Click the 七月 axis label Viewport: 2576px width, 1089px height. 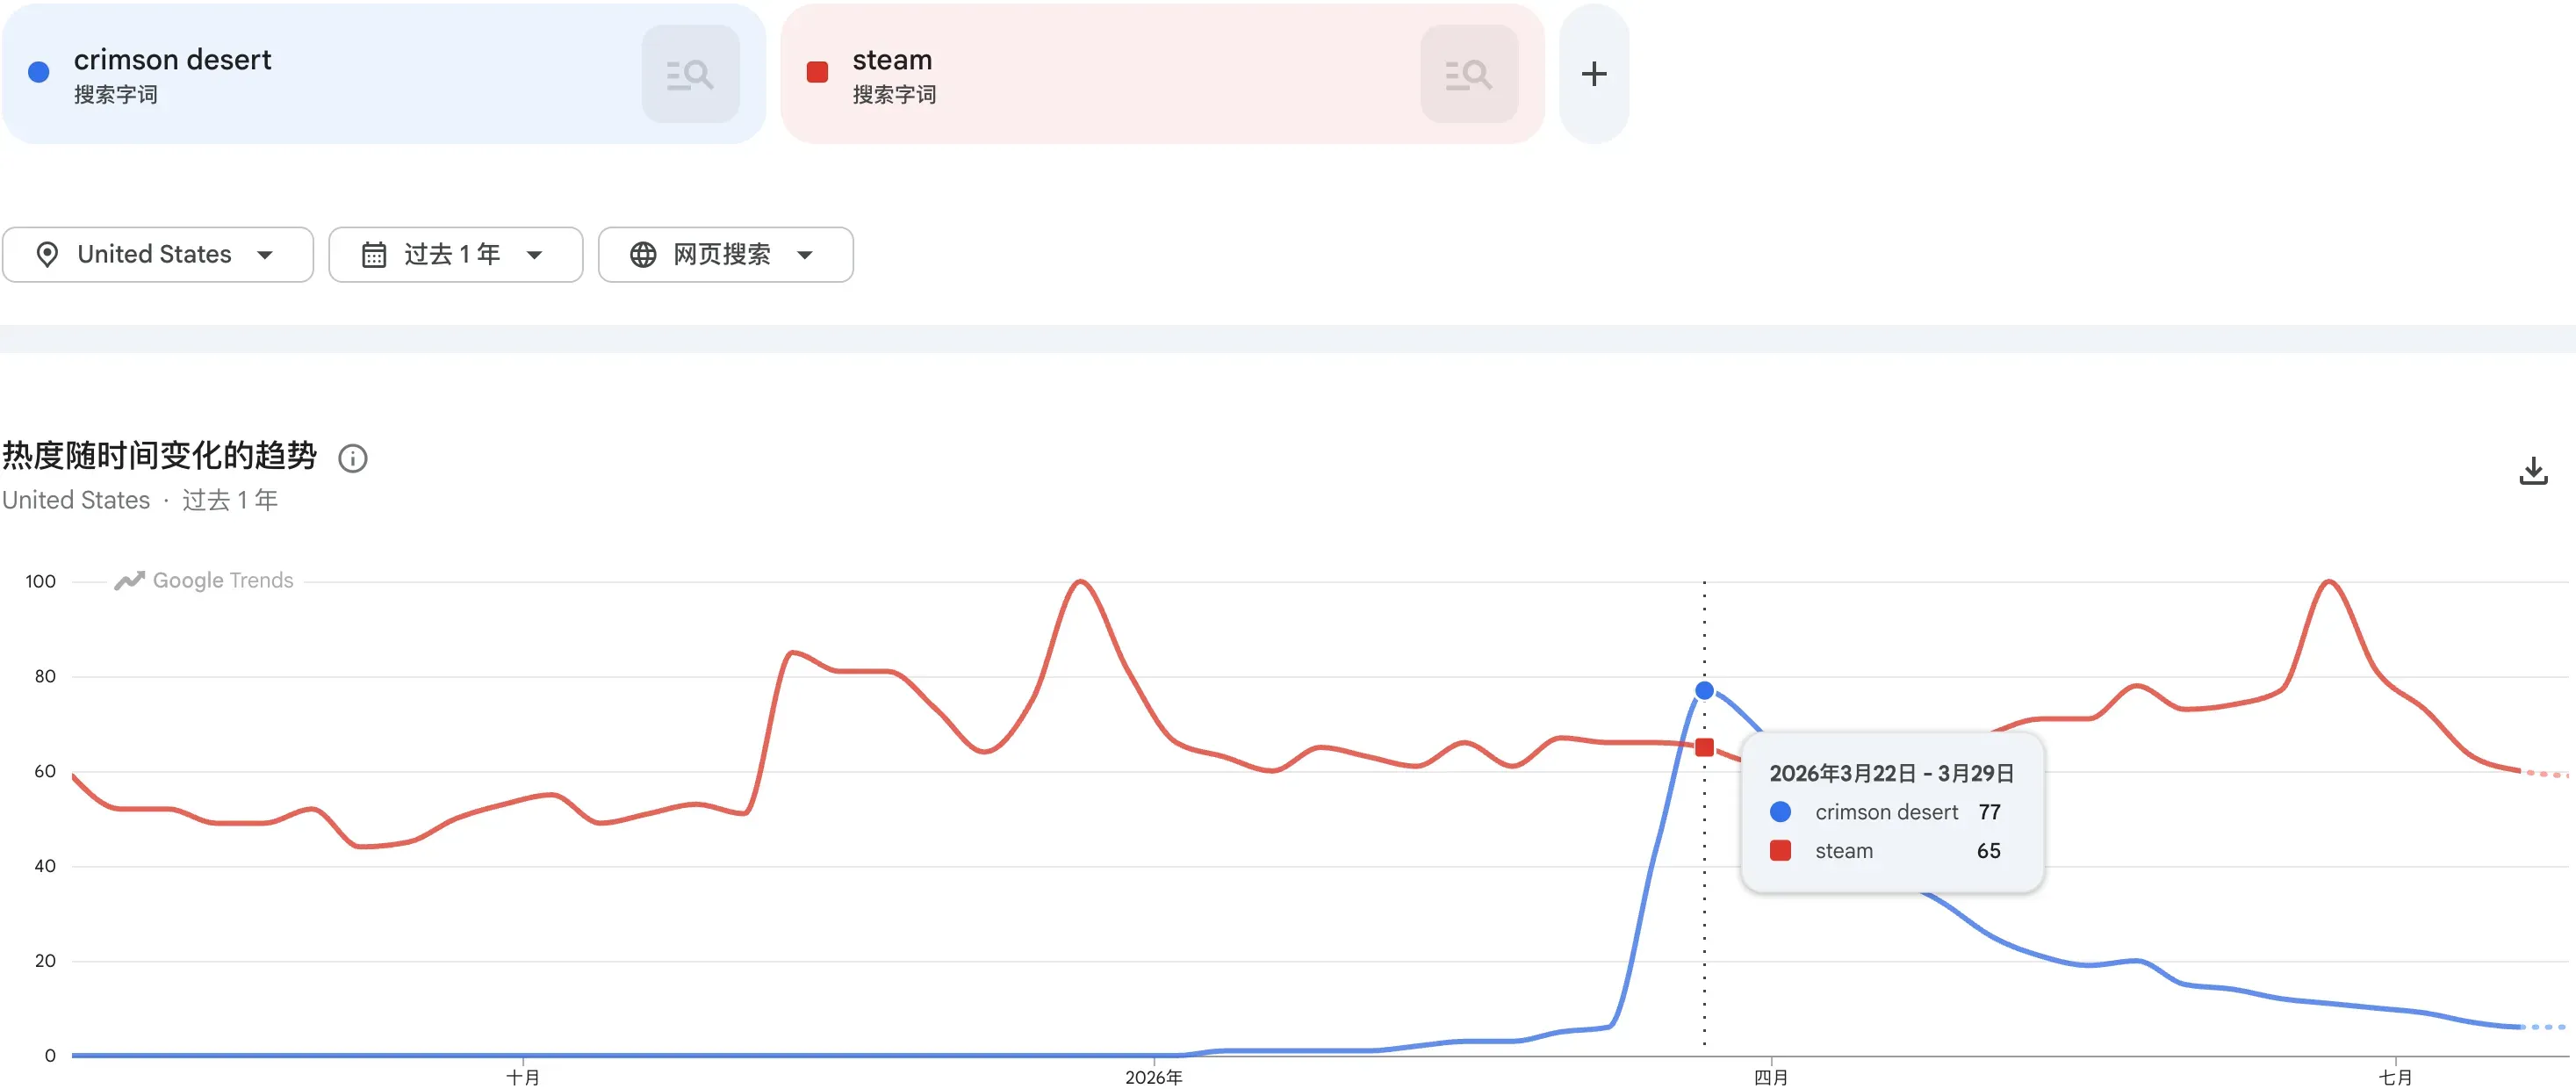tap(2395, 1077)
